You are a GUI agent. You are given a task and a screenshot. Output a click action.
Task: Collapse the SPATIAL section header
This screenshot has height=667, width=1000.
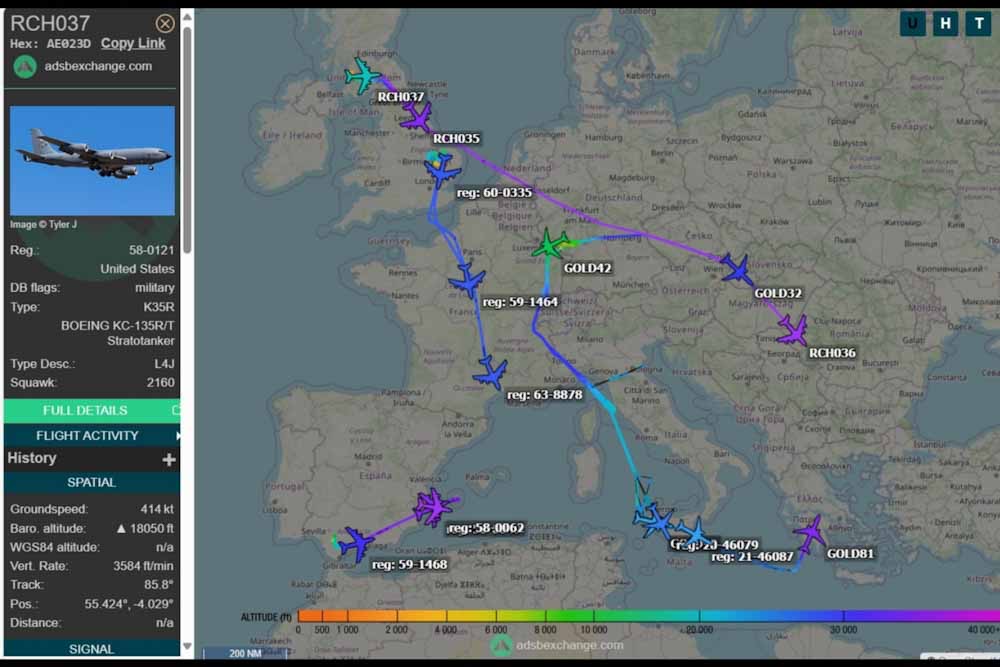pos(91,482)
